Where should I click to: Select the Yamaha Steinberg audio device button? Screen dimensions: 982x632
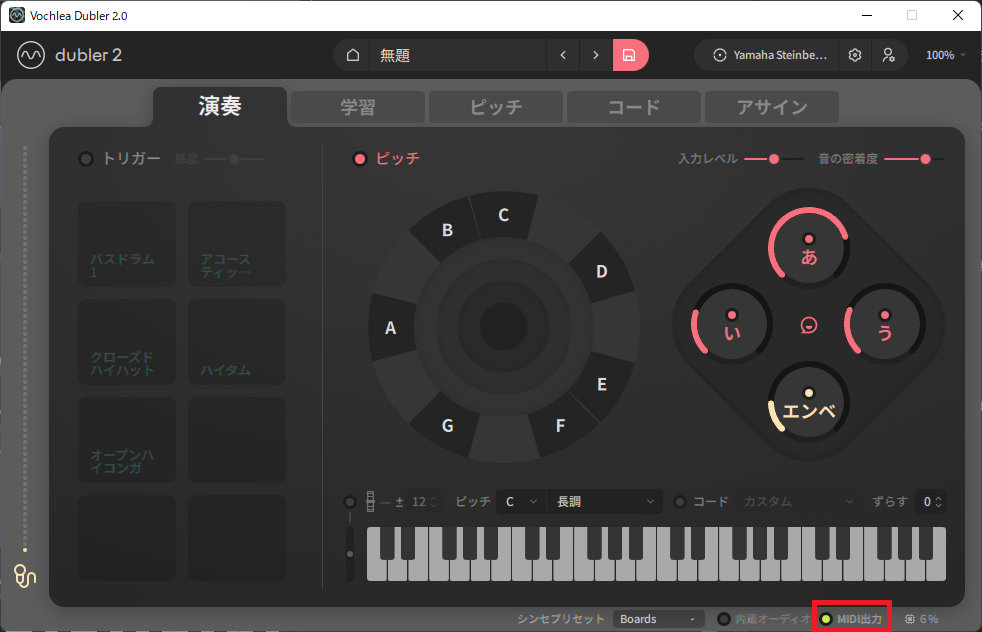(x=770, y=55)
